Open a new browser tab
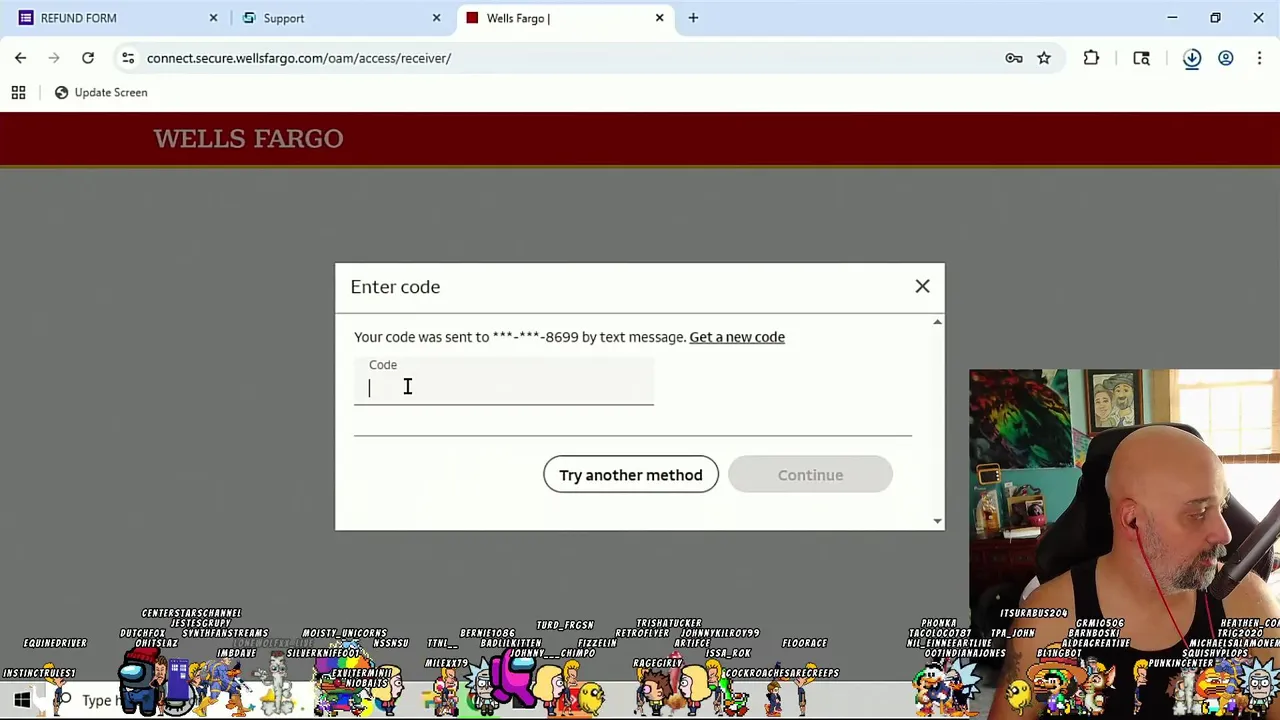Screen dimensions: 1280x720 click(x=693, y=18)
